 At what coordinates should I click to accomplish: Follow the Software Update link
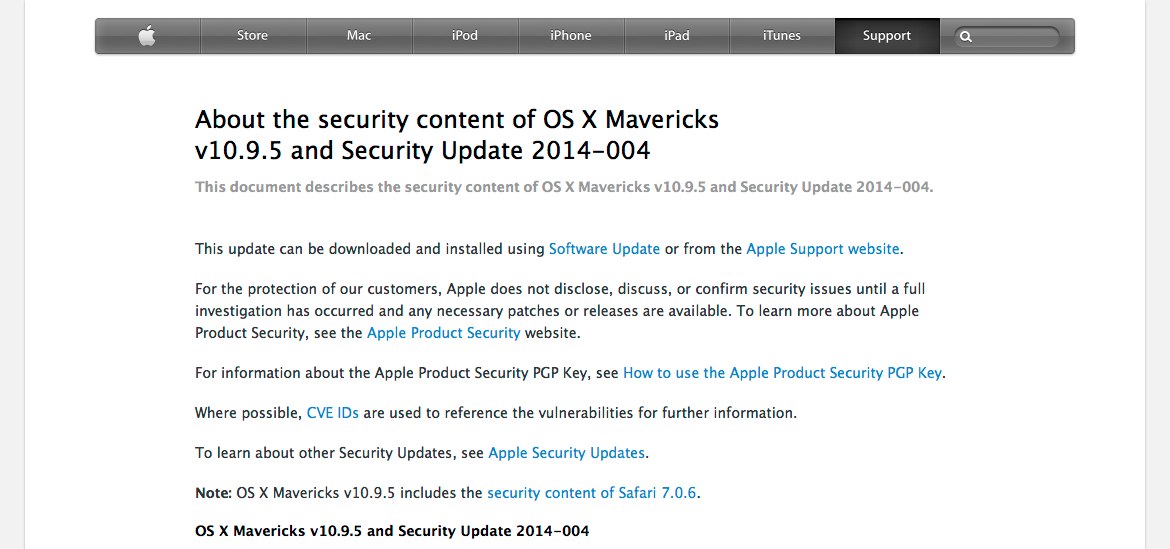604,249
